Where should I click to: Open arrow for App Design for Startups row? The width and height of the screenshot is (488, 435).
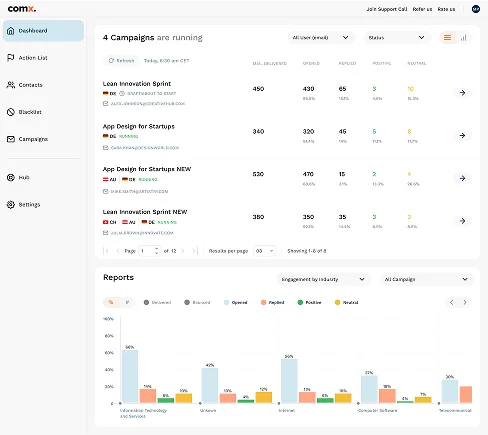pos(462,135)
